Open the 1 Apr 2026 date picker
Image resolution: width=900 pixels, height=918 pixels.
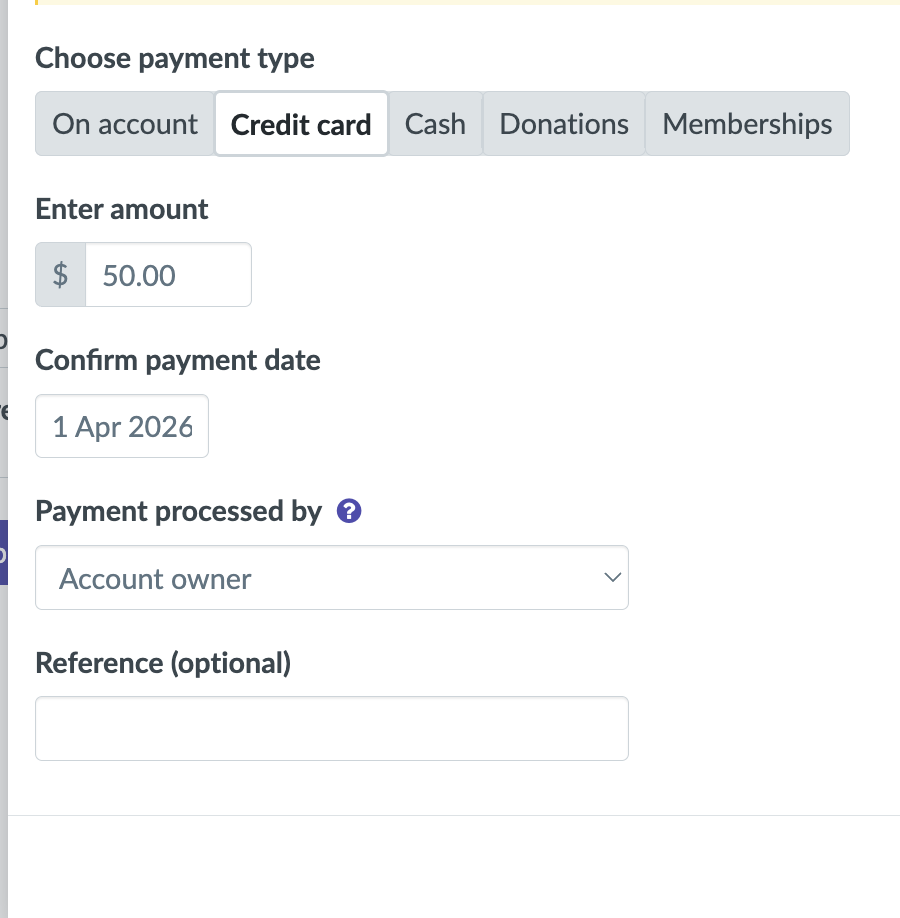pos(122,427)
